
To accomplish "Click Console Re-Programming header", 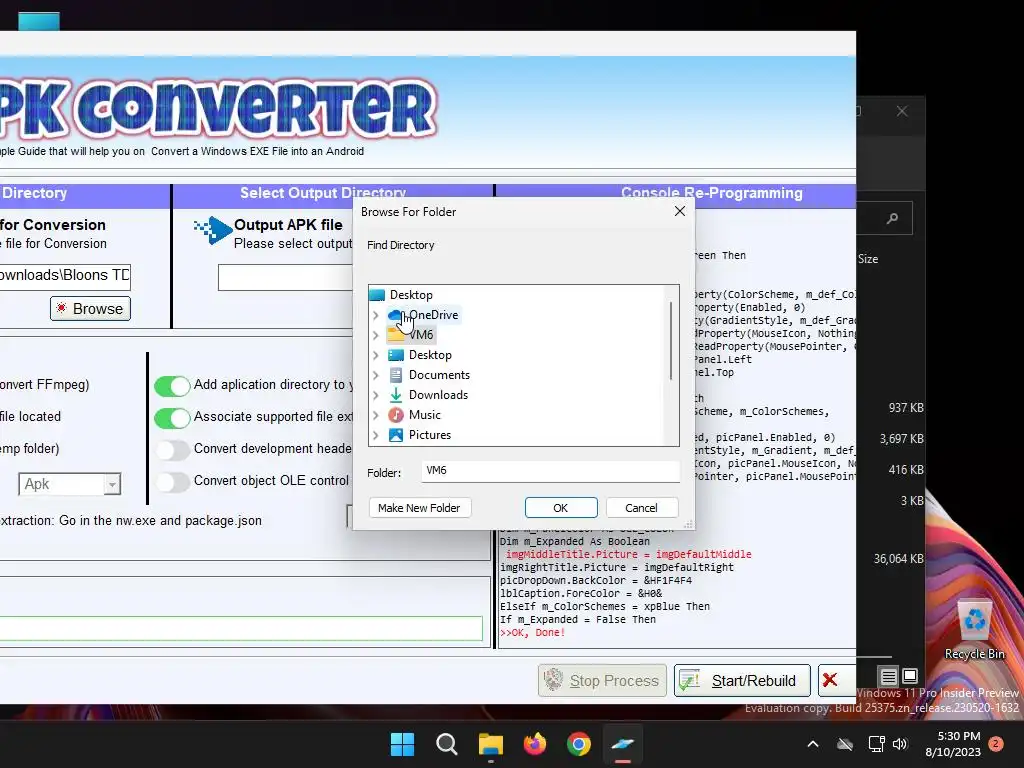I will (712, 193).
